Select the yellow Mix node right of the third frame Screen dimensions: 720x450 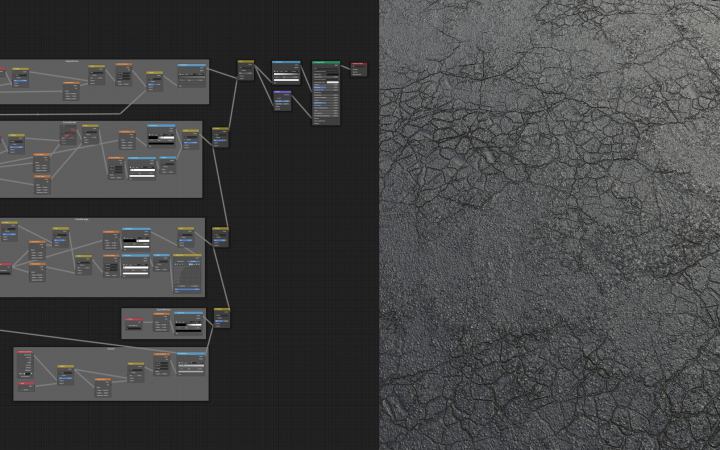click(x=220, y=230)
